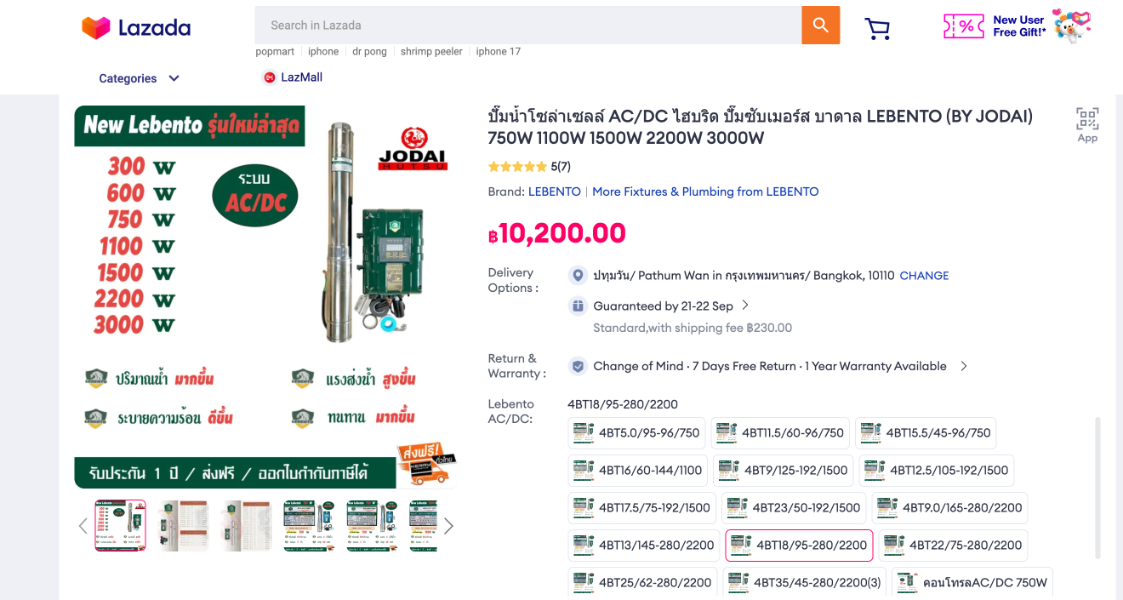This screenshot has width=1123, height=600.
Task: Open the shopping cart
Action: [x=878, y=28]
